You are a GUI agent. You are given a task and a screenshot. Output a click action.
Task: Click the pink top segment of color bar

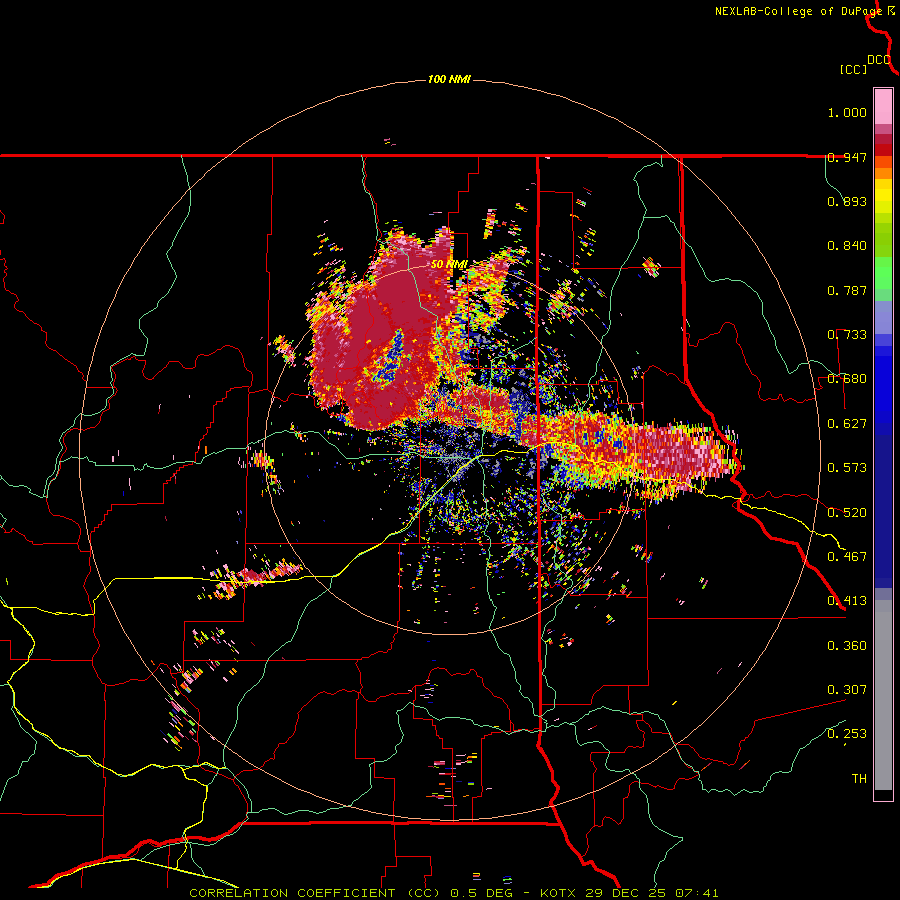click(x=883, y=106)
